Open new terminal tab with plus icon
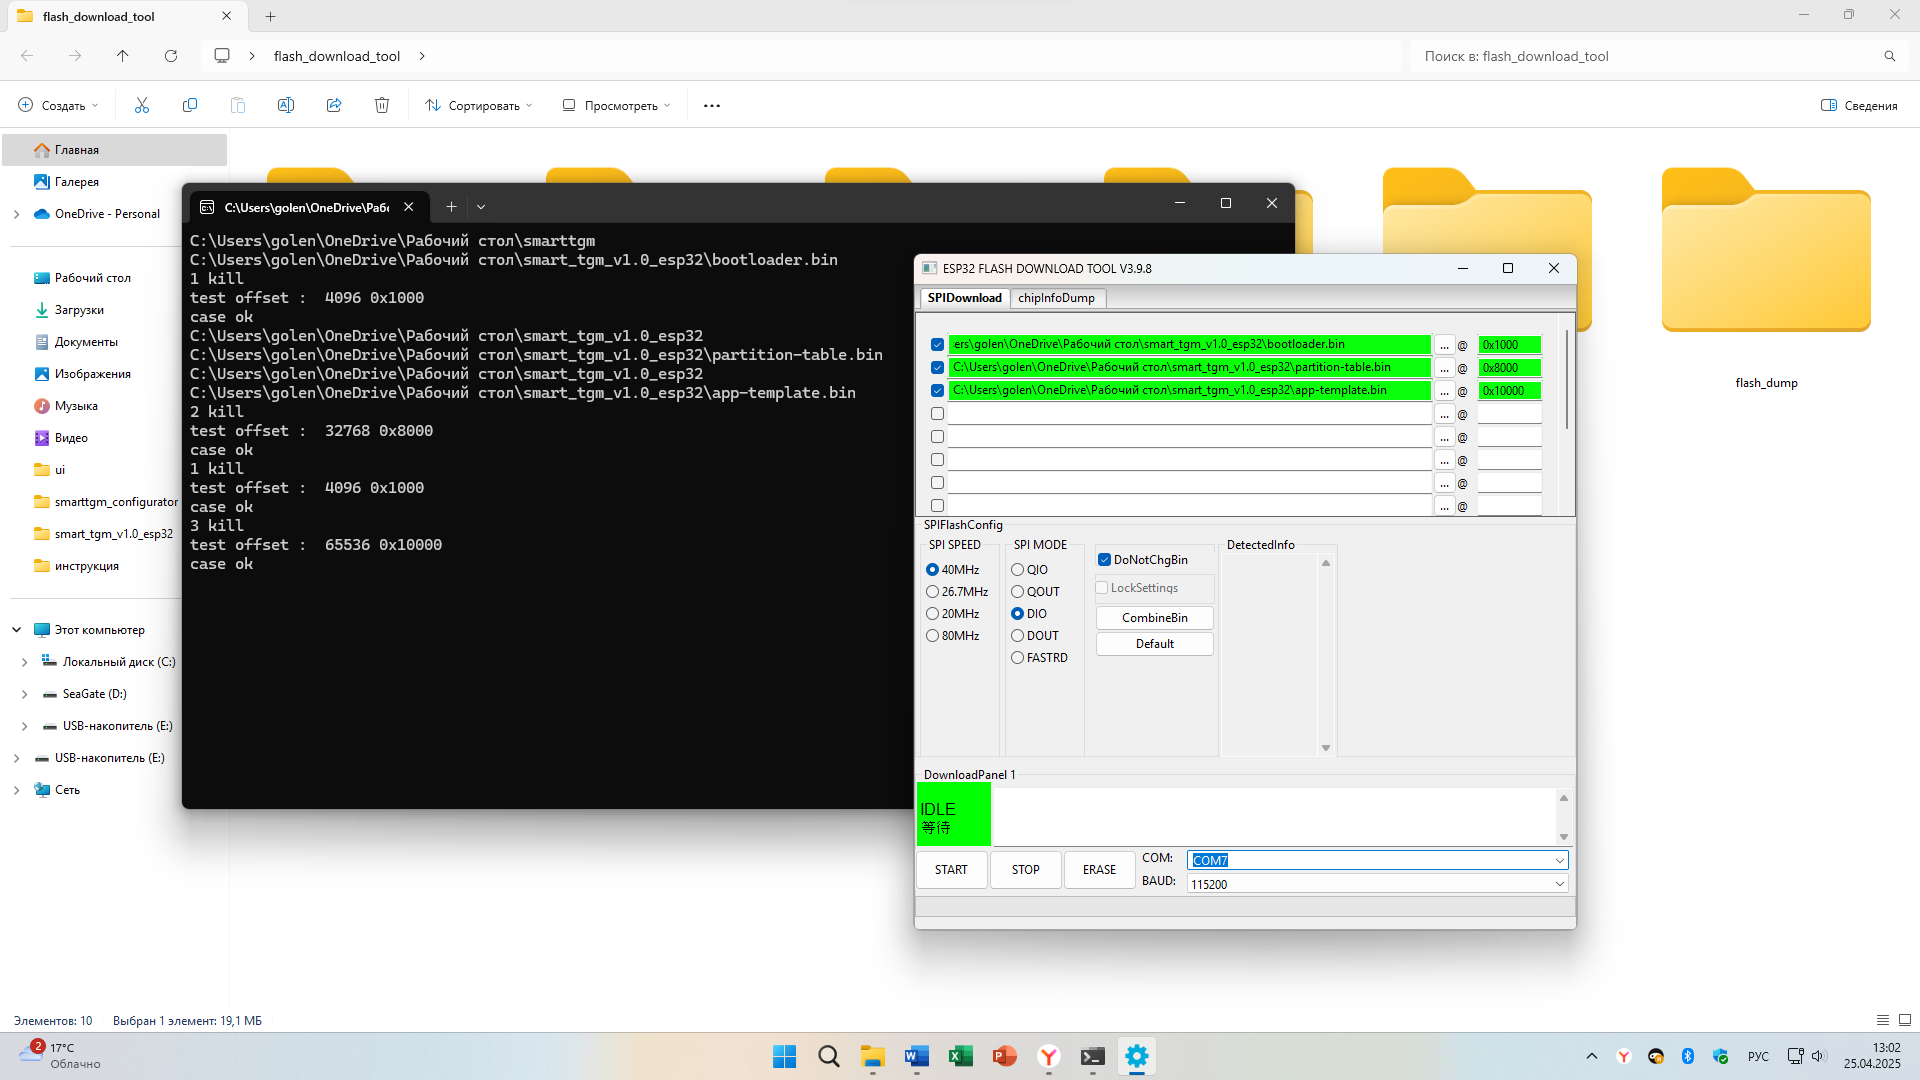The width and height of the screenshot is (1920, 1080). [451, 207]
